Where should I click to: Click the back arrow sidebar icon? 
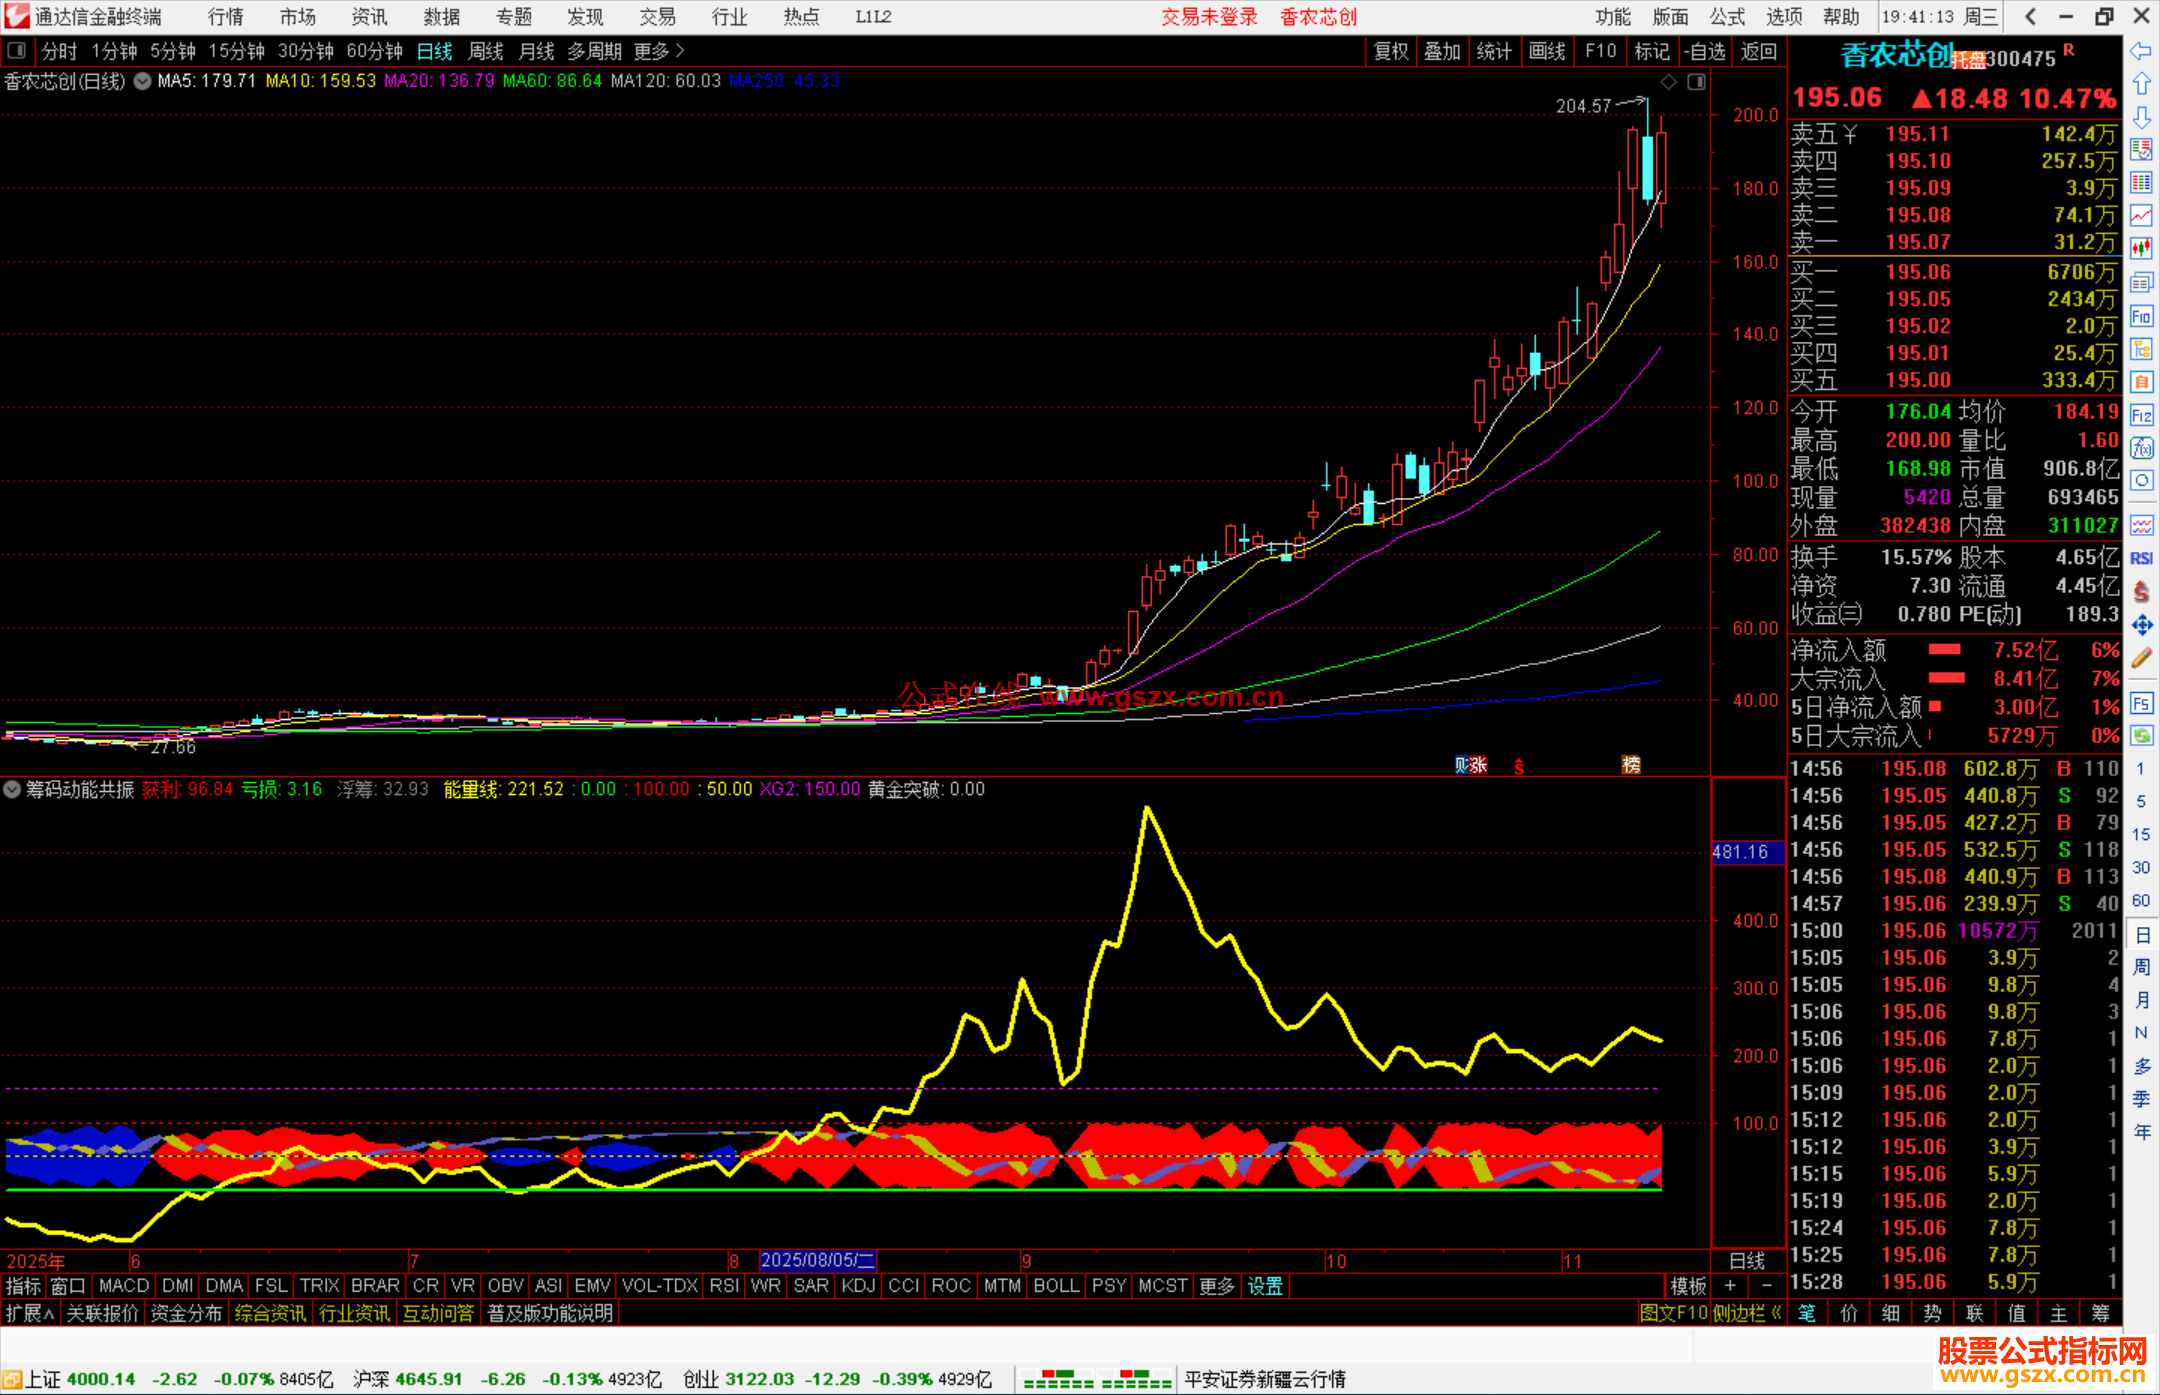pyautogui.click(x=2141, y=51)
